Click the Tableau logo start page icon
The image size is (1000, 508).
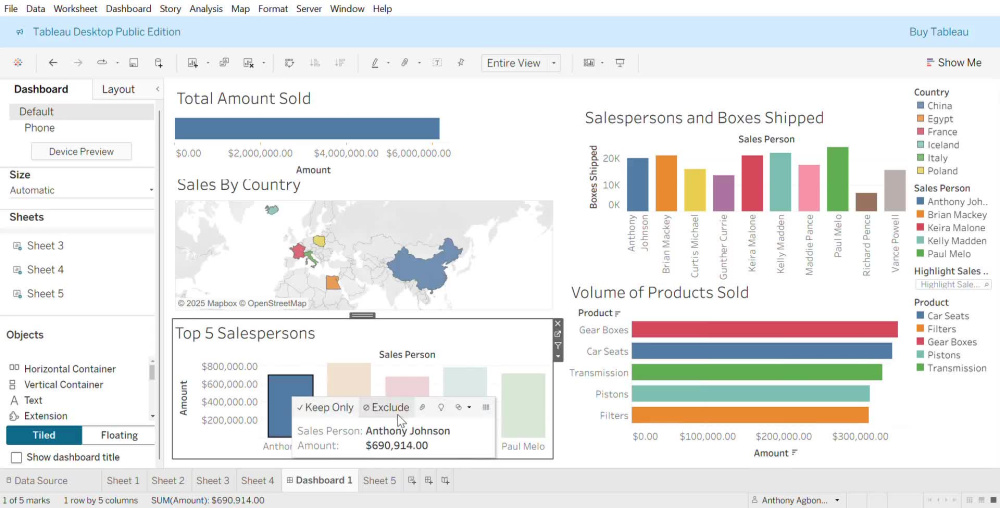(x=18, y=62)
